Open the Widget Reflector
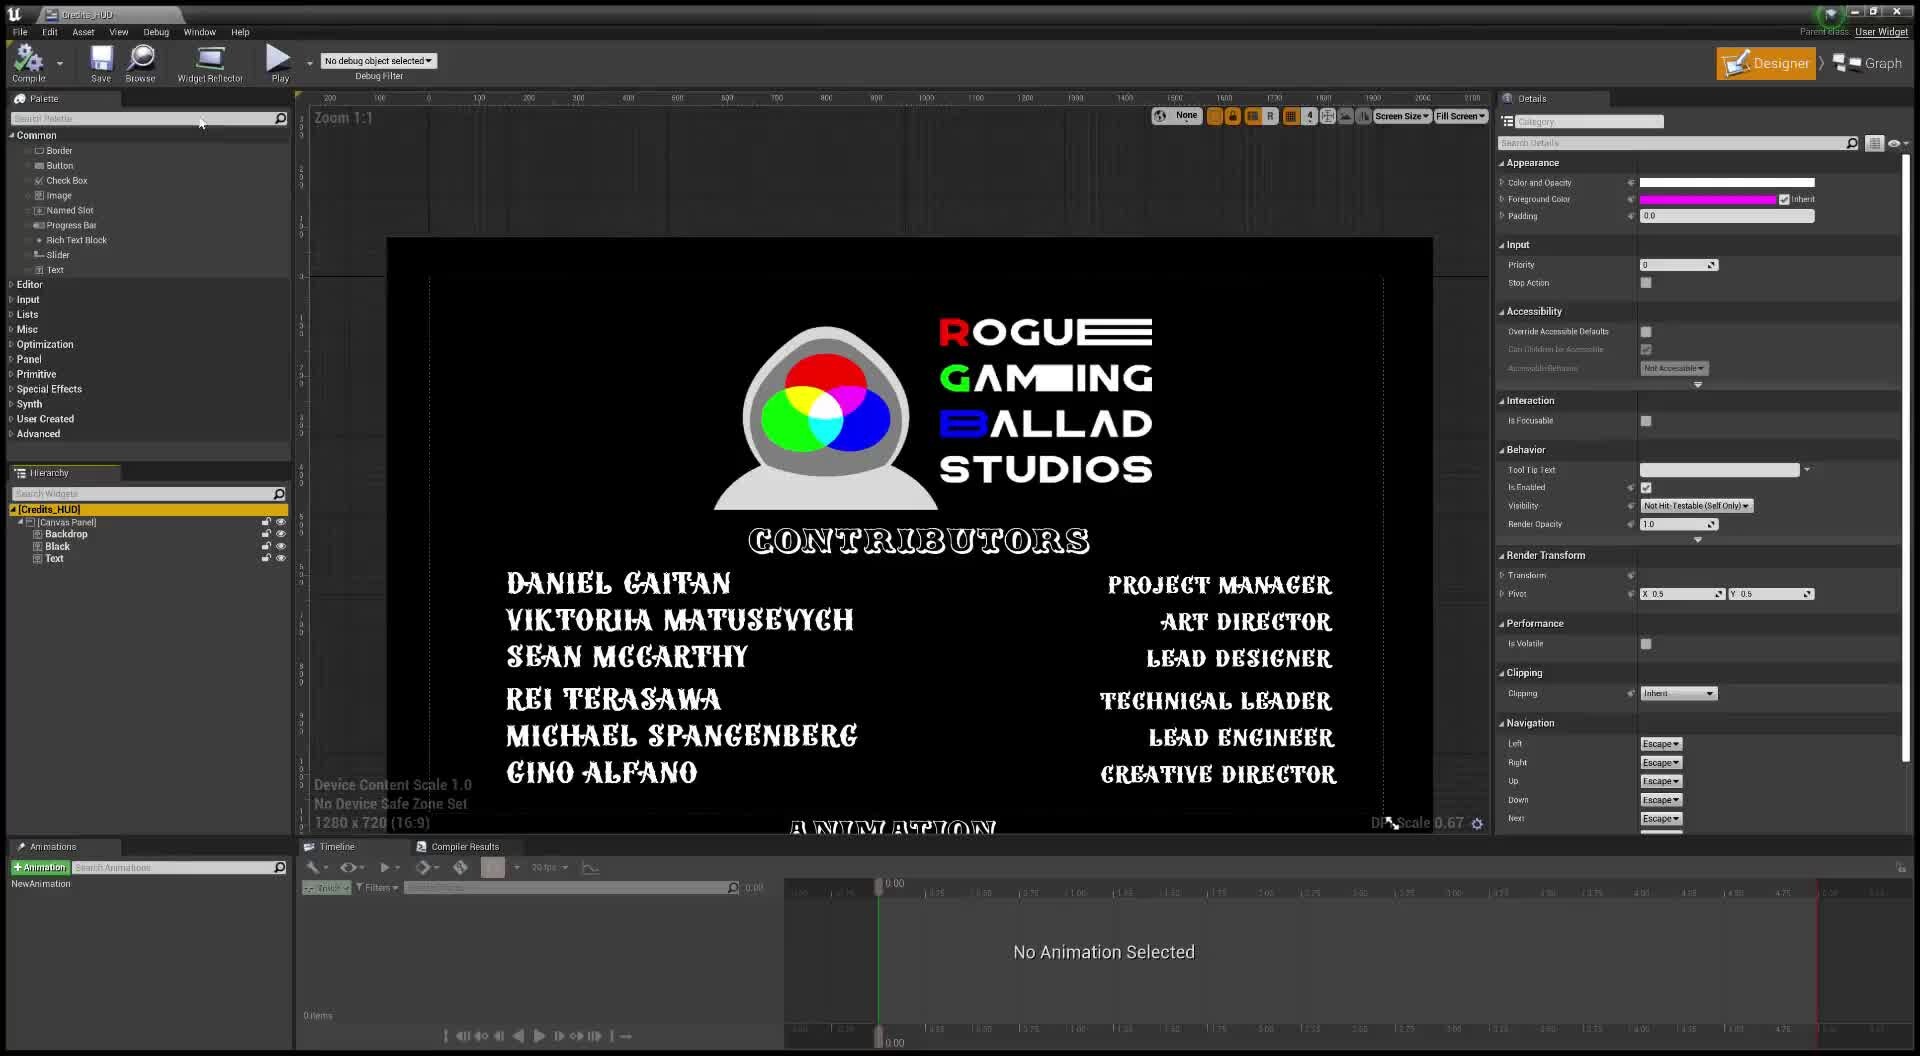The height and width of the screenshot is (1056, 1920). 210,62
